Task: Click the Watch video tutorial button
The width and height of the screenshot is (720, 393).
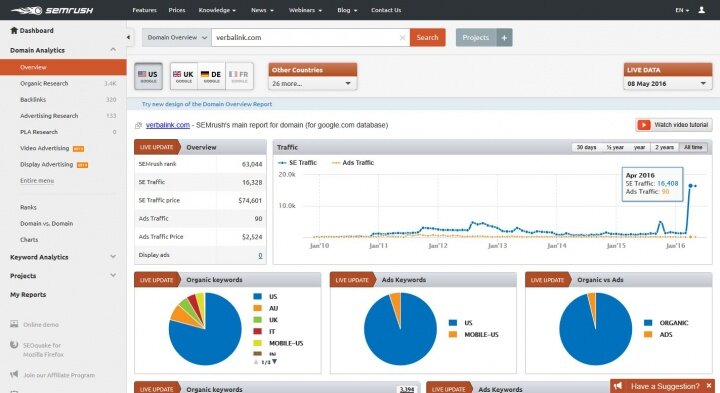Action: (x=674, y=125)
